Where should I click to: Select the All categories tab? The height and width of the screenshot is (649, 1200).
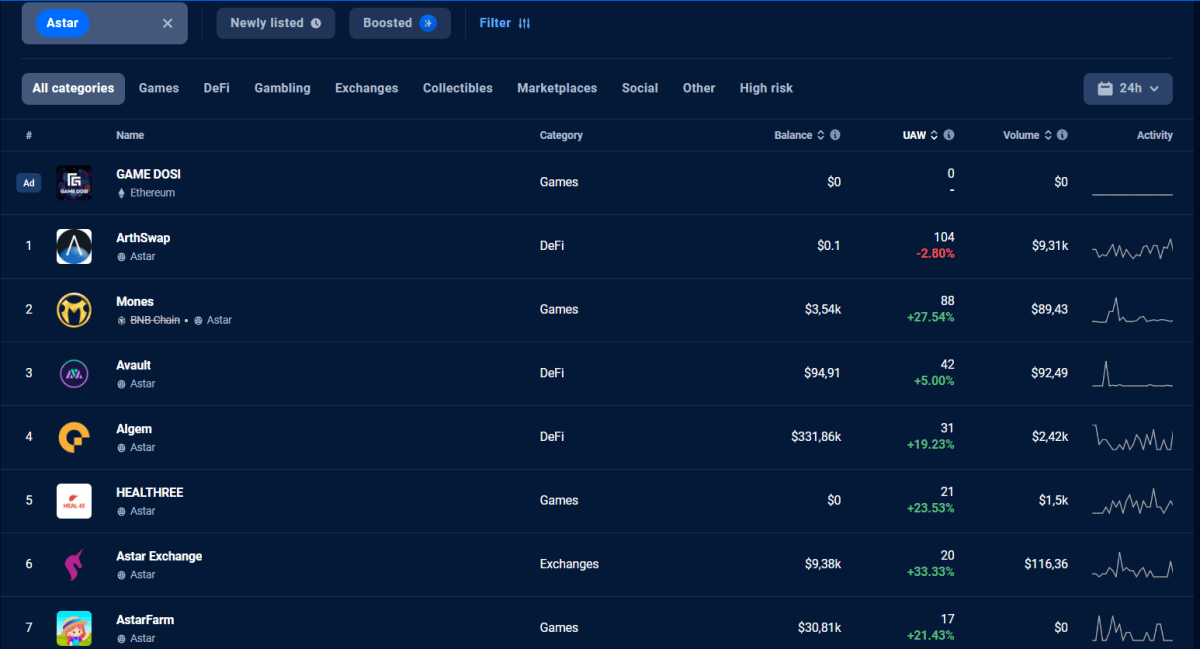(x=73, y=88)
